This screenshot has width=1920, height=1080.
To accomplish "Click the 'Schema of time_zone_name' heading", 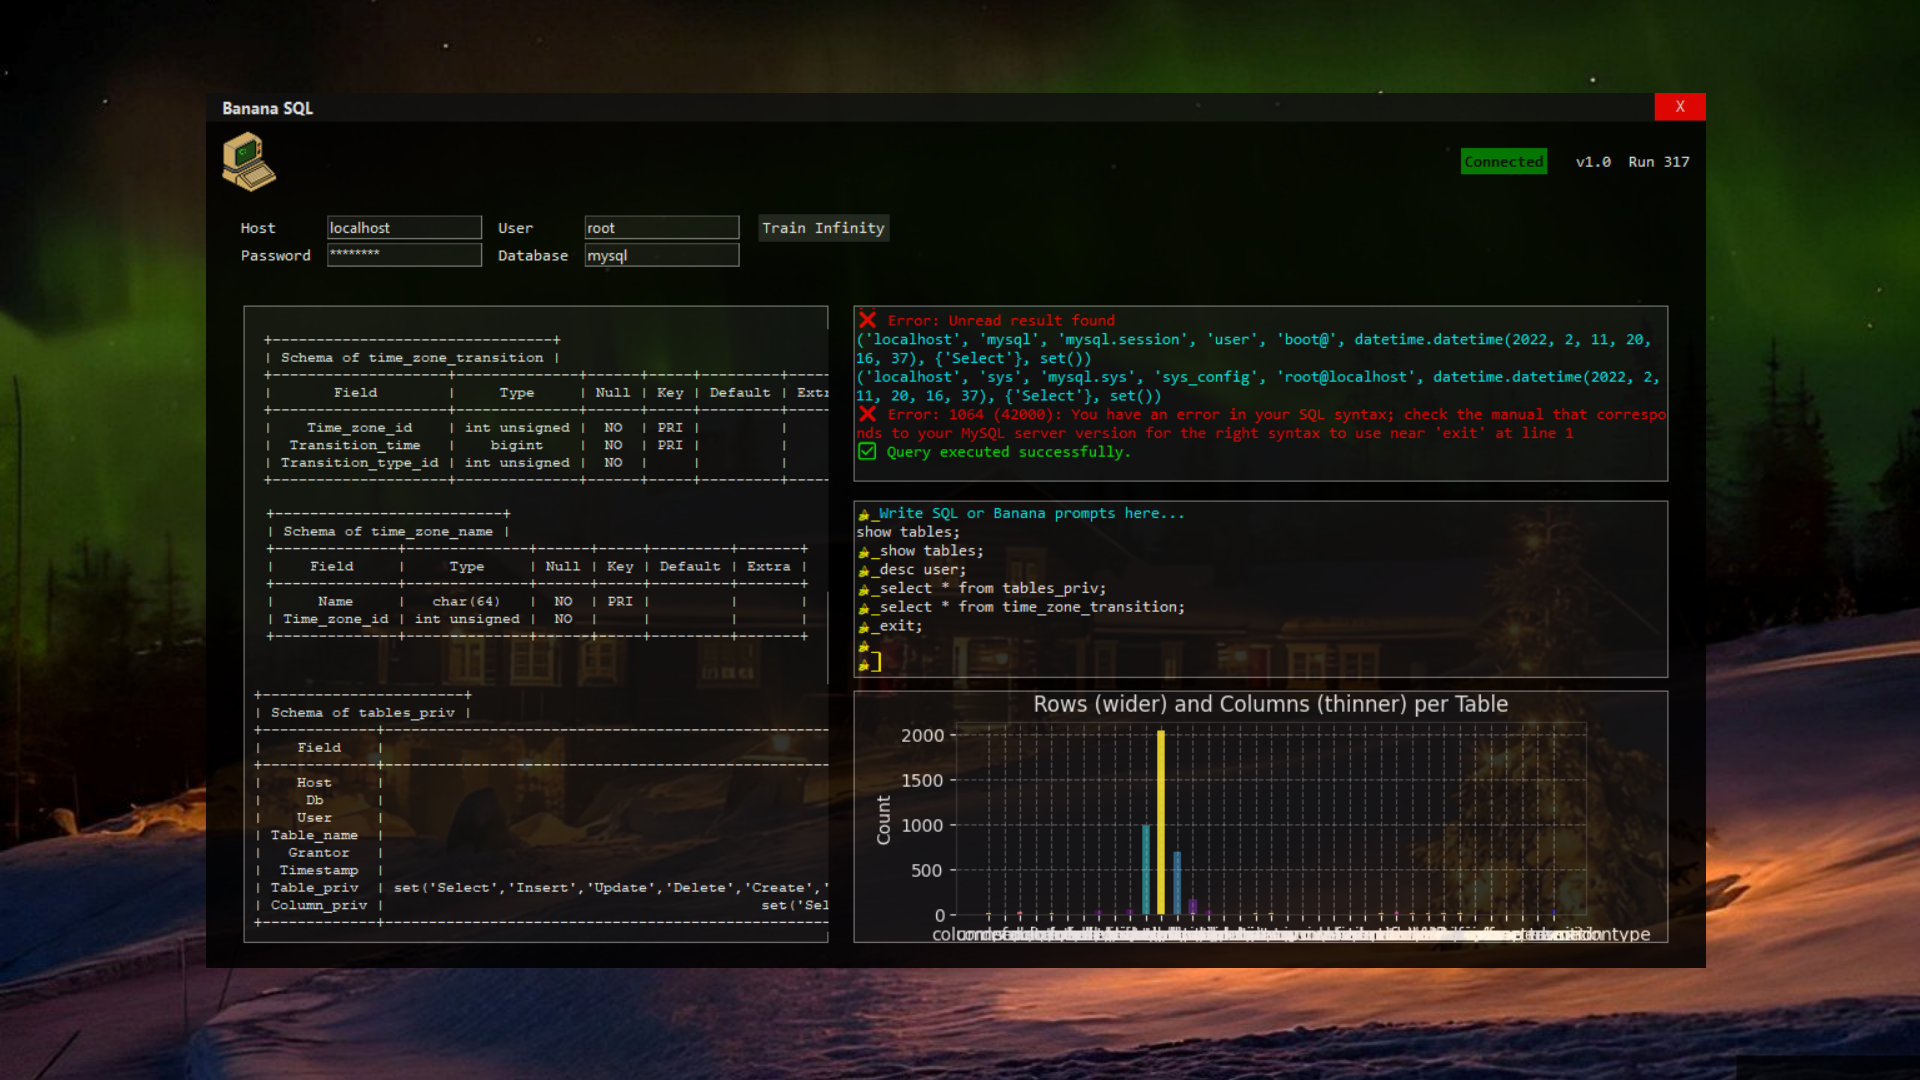I will [388, 532].
